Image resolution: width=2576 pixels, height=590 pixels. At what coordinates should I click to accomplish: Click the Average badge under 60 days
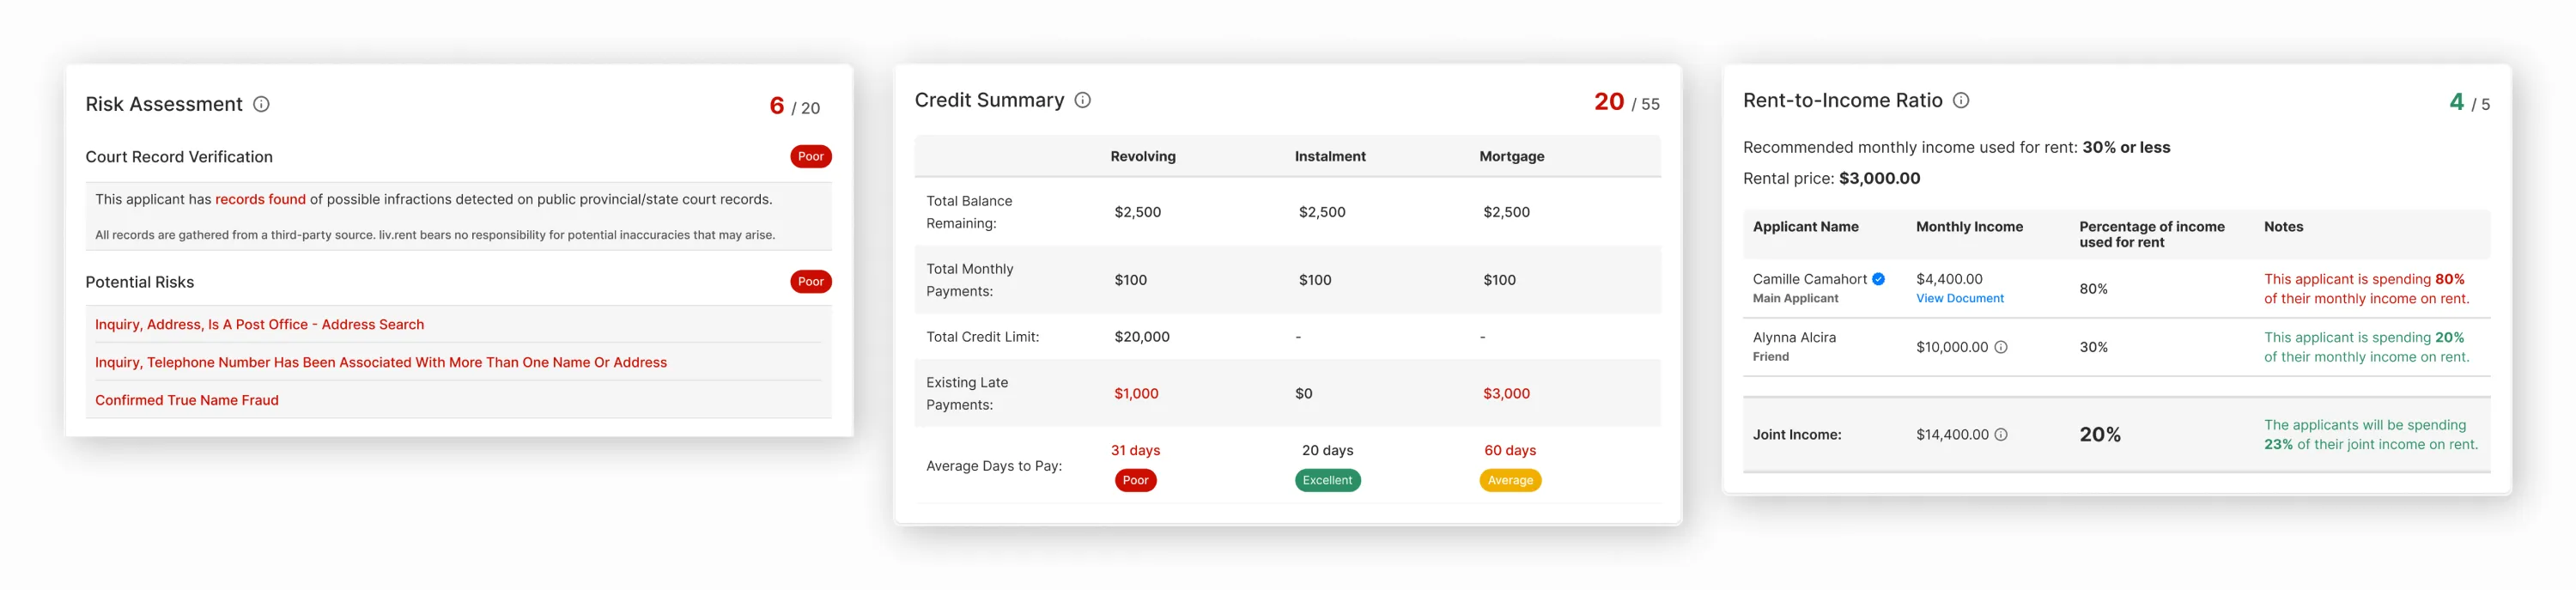pos(1510,480)
